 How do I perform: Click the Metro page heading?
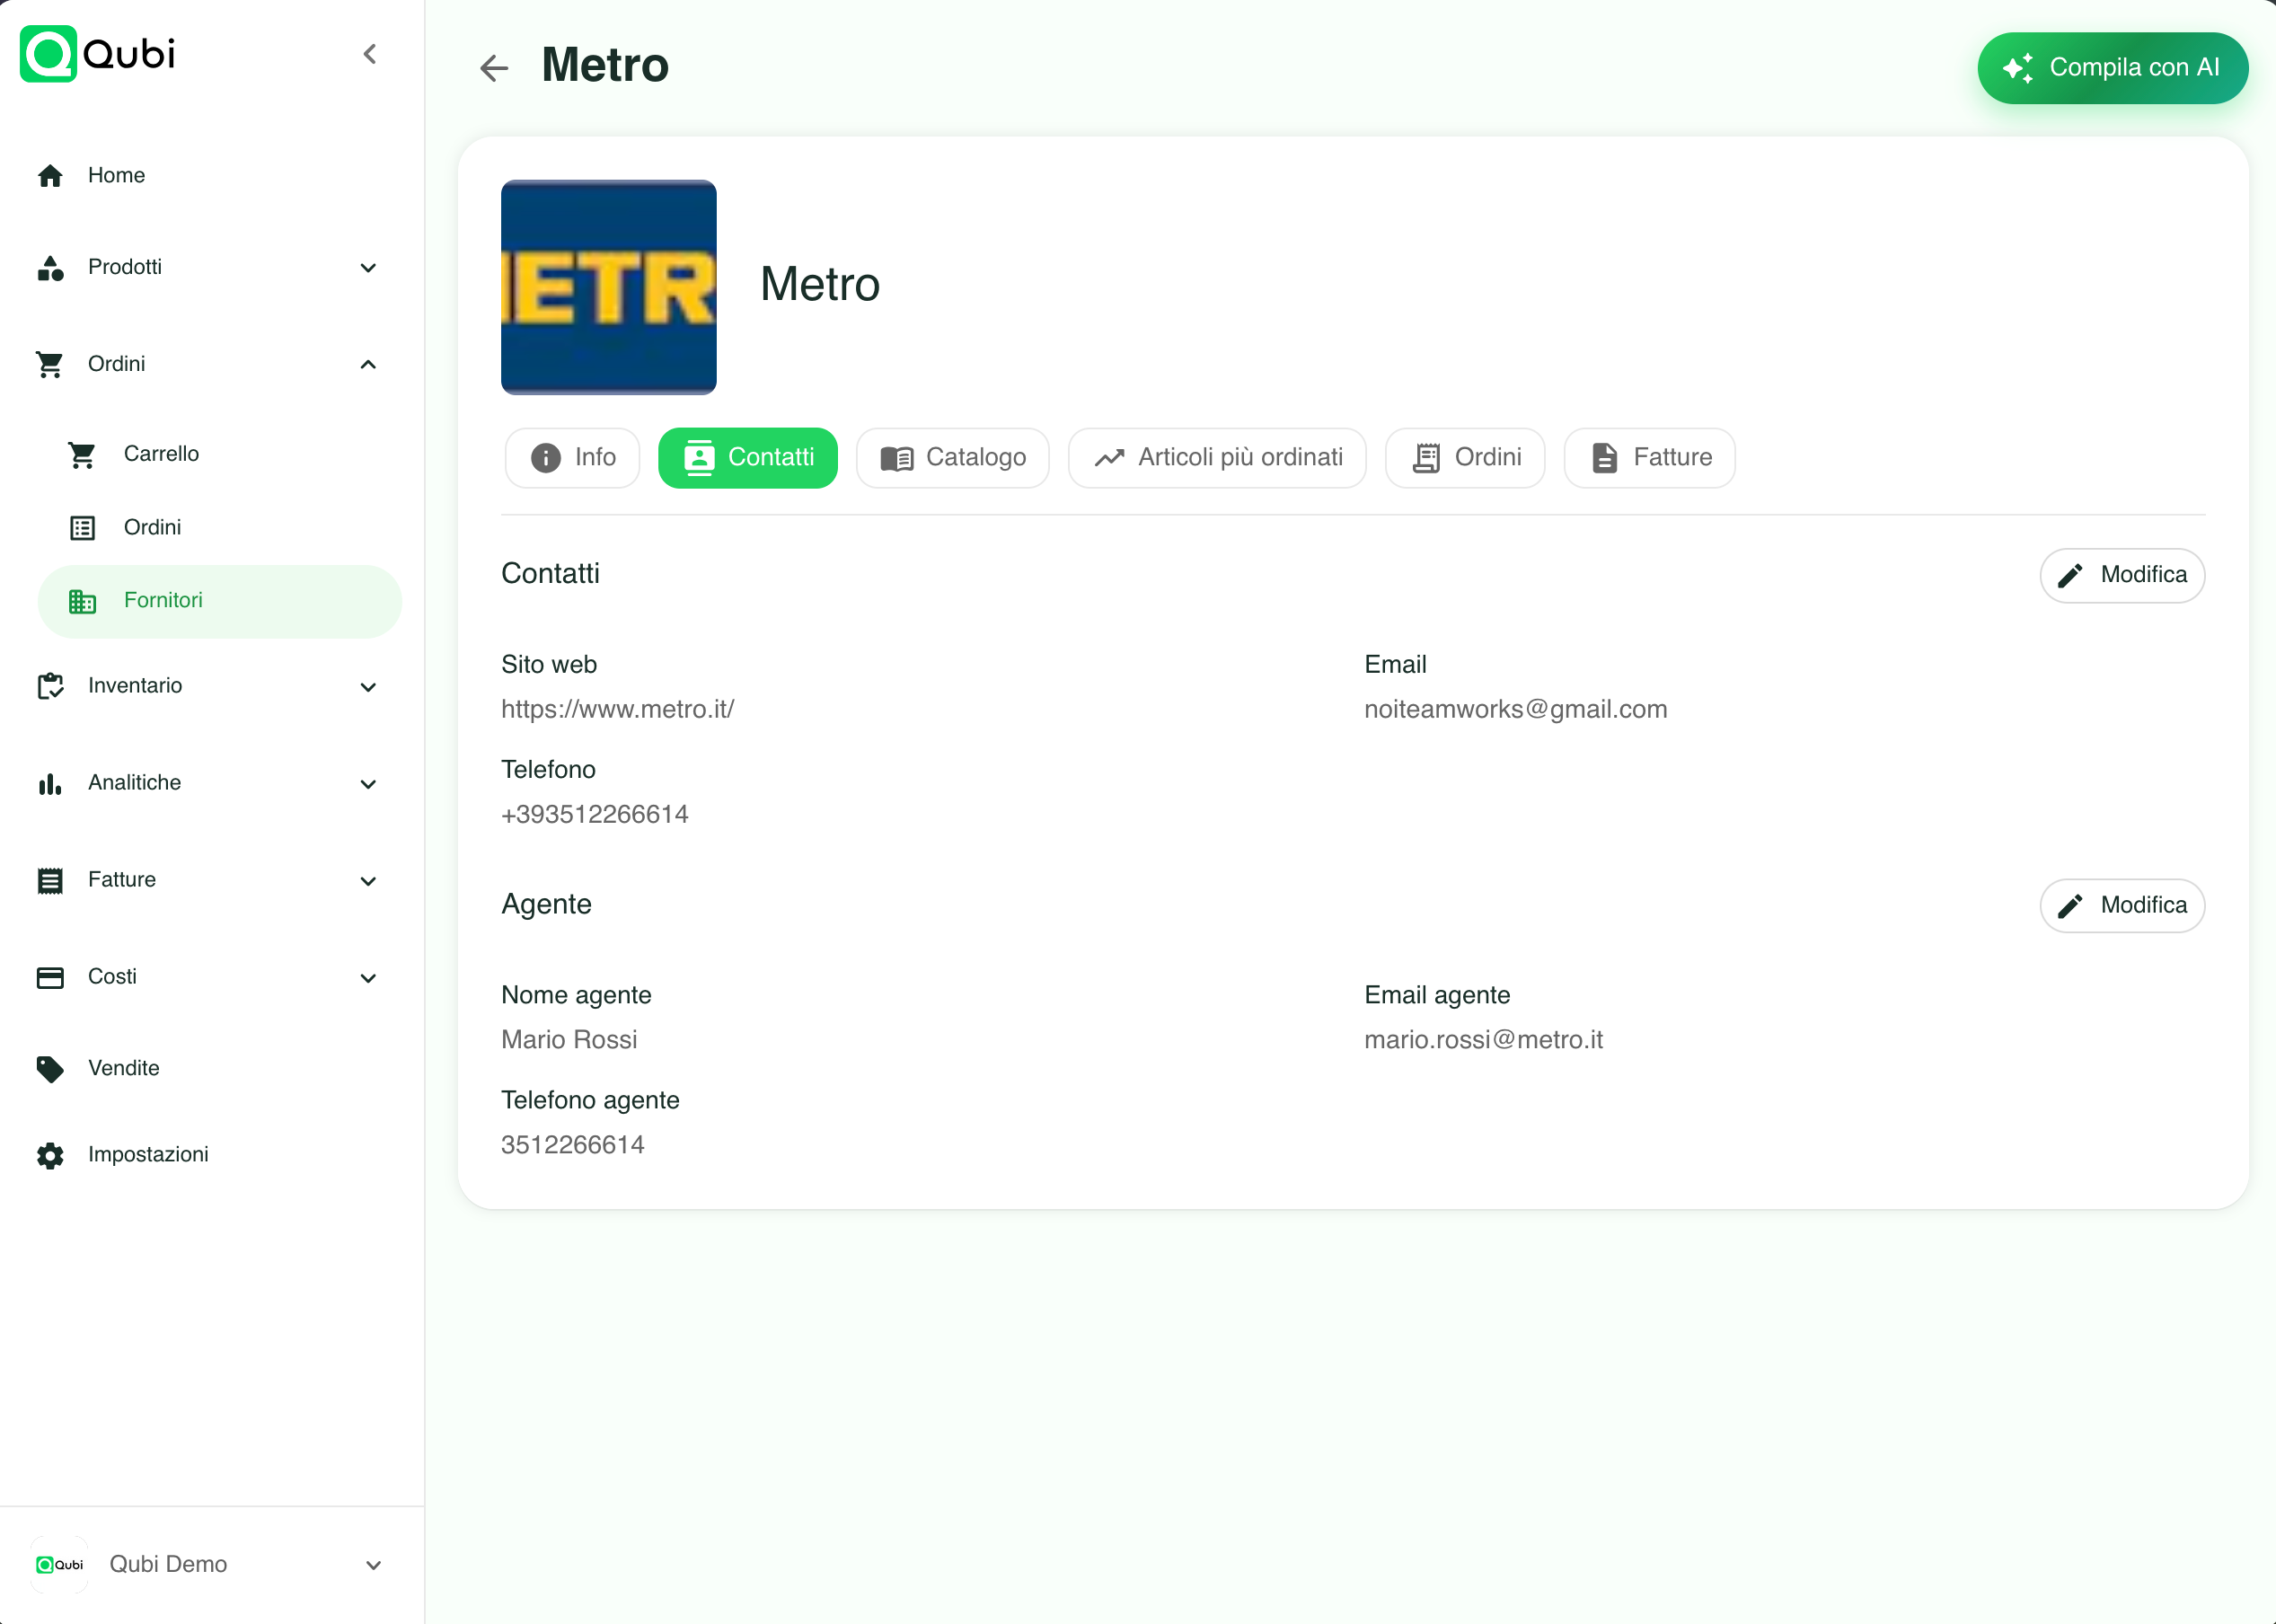[x=605, y=66]
